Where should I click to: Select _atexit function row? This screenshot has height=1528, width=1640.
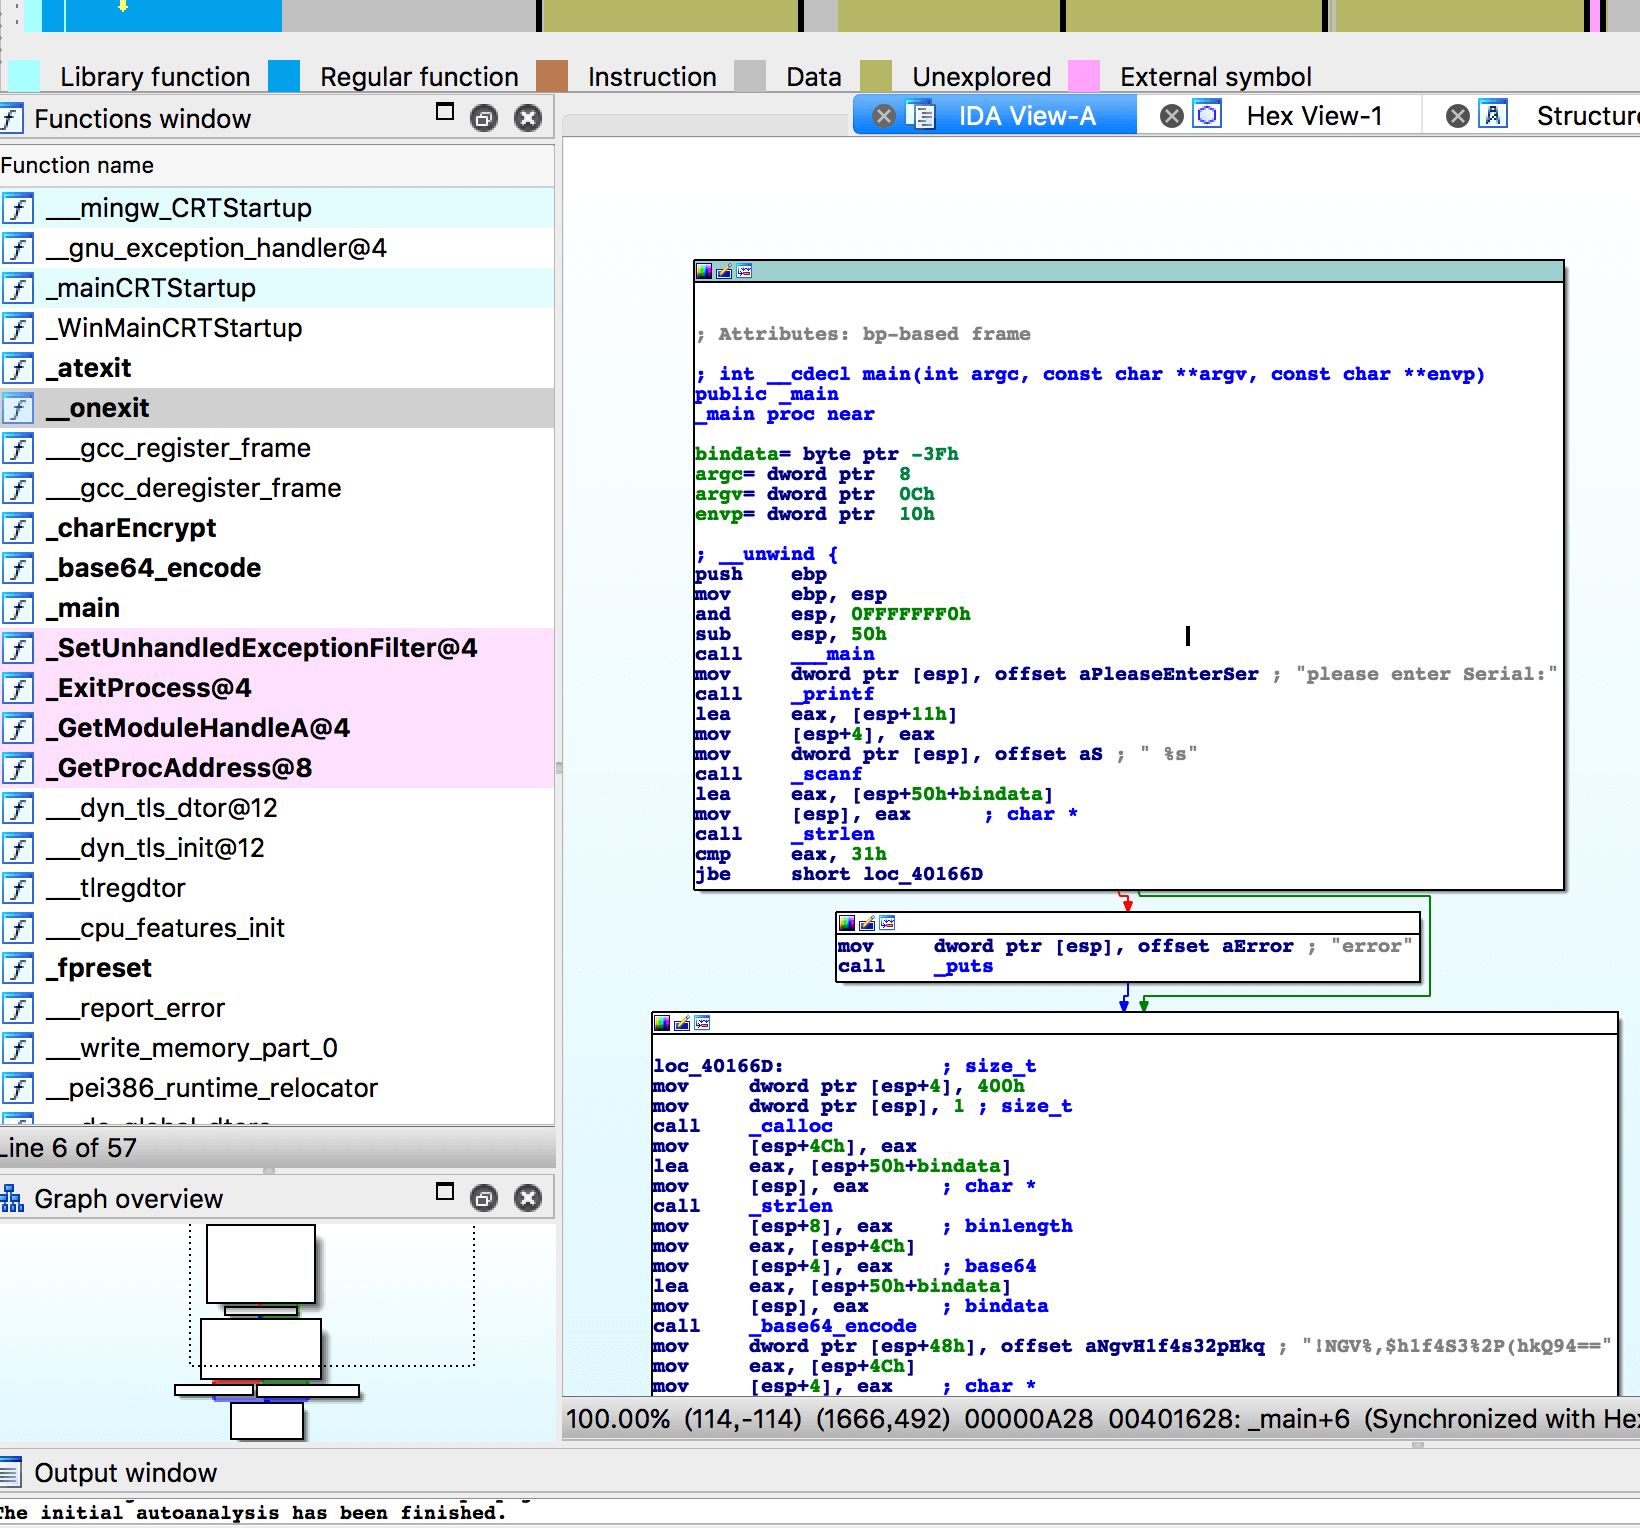[277, 368]
